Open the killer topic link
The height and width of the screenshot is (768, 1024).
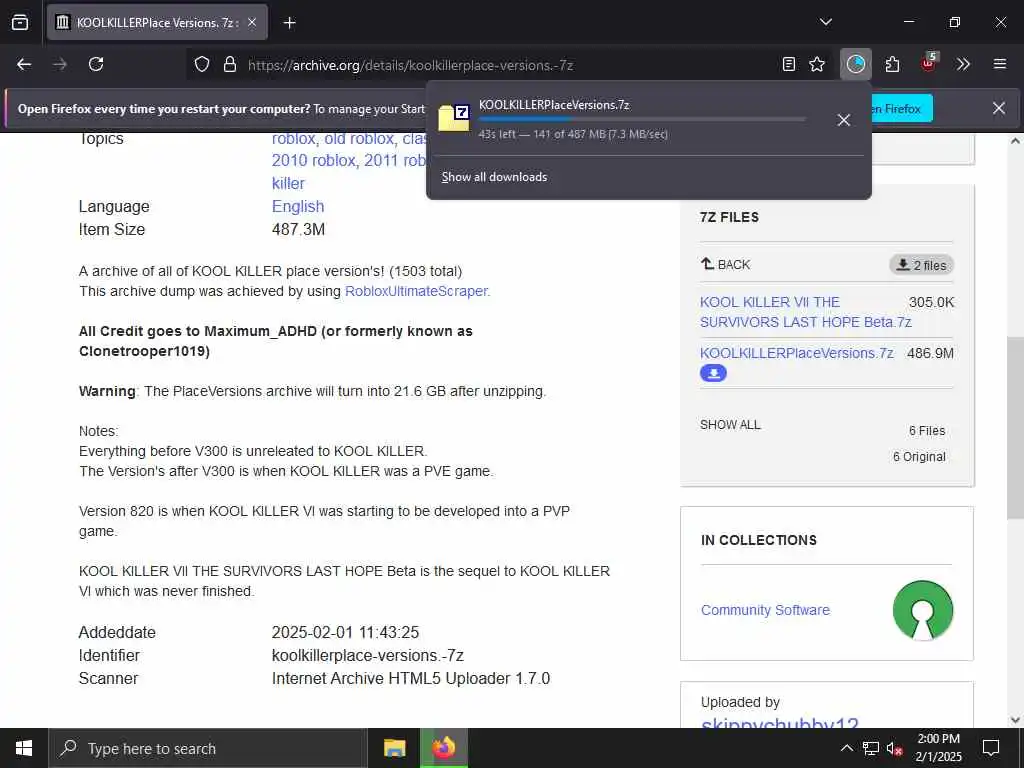pos(288,184)
